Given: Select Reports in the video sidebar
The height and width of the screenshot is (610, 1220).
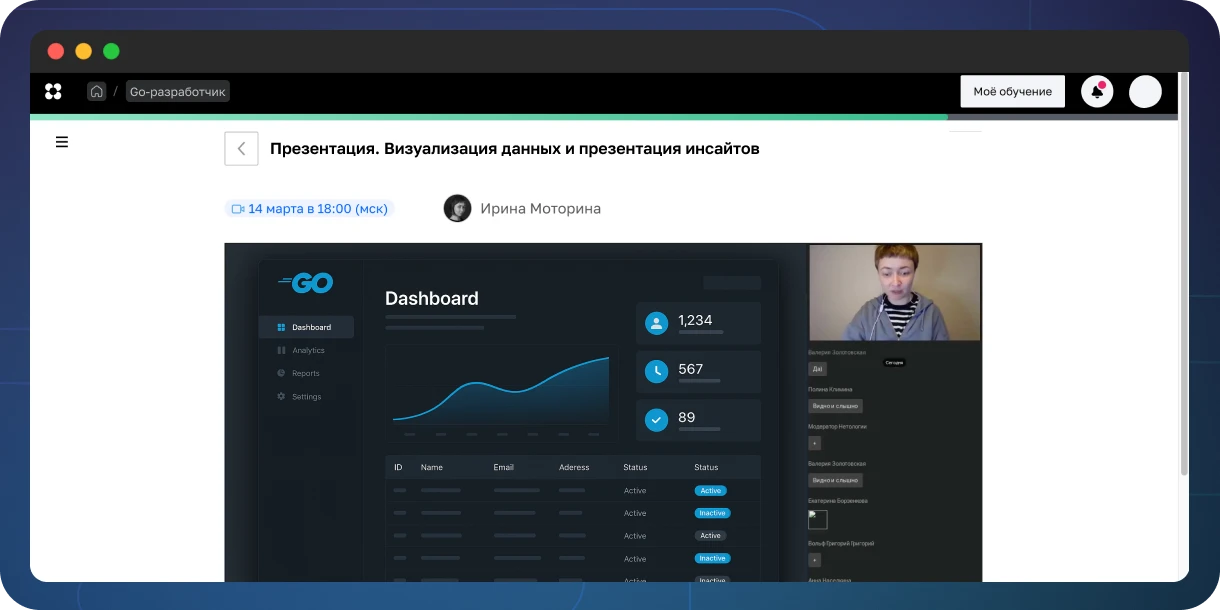Looking at the screenshot, I should (304, 373).
